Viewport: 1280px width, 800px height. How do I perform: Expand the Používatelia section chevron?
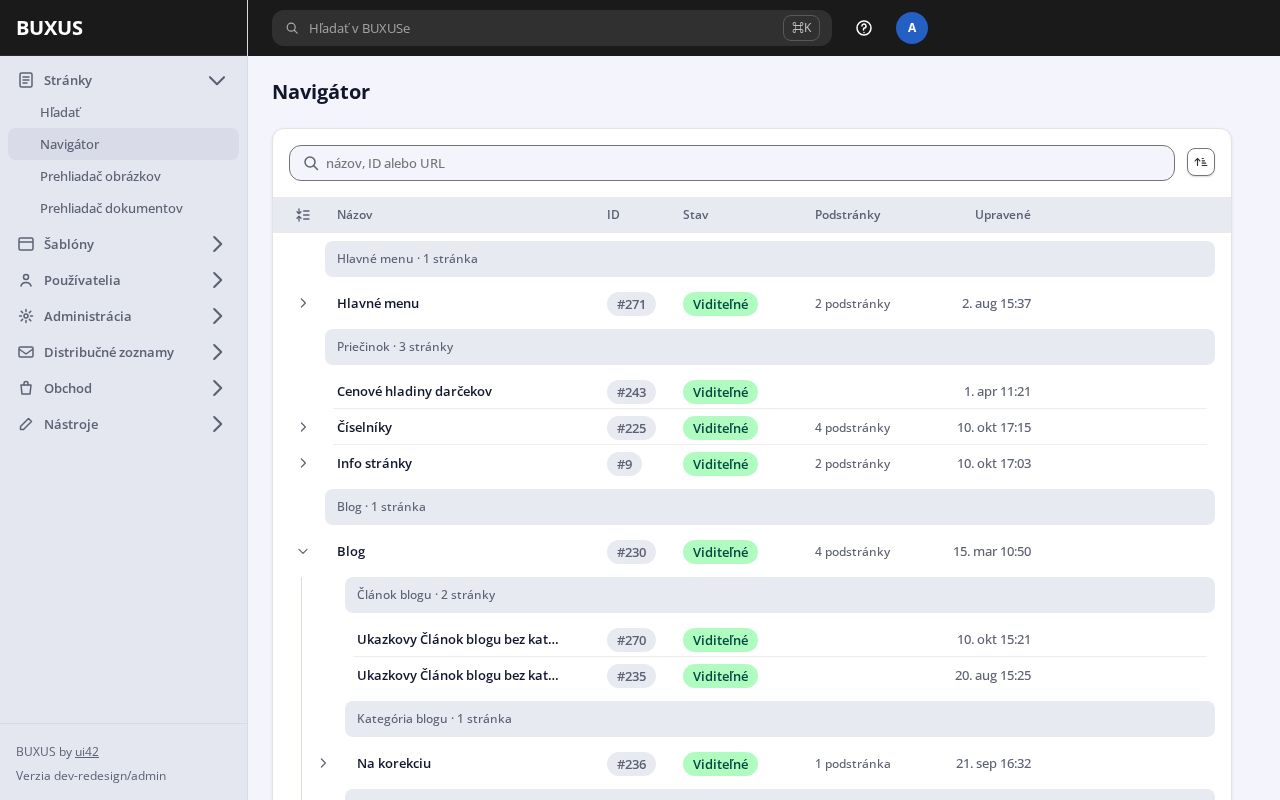[x=217, y=280]
